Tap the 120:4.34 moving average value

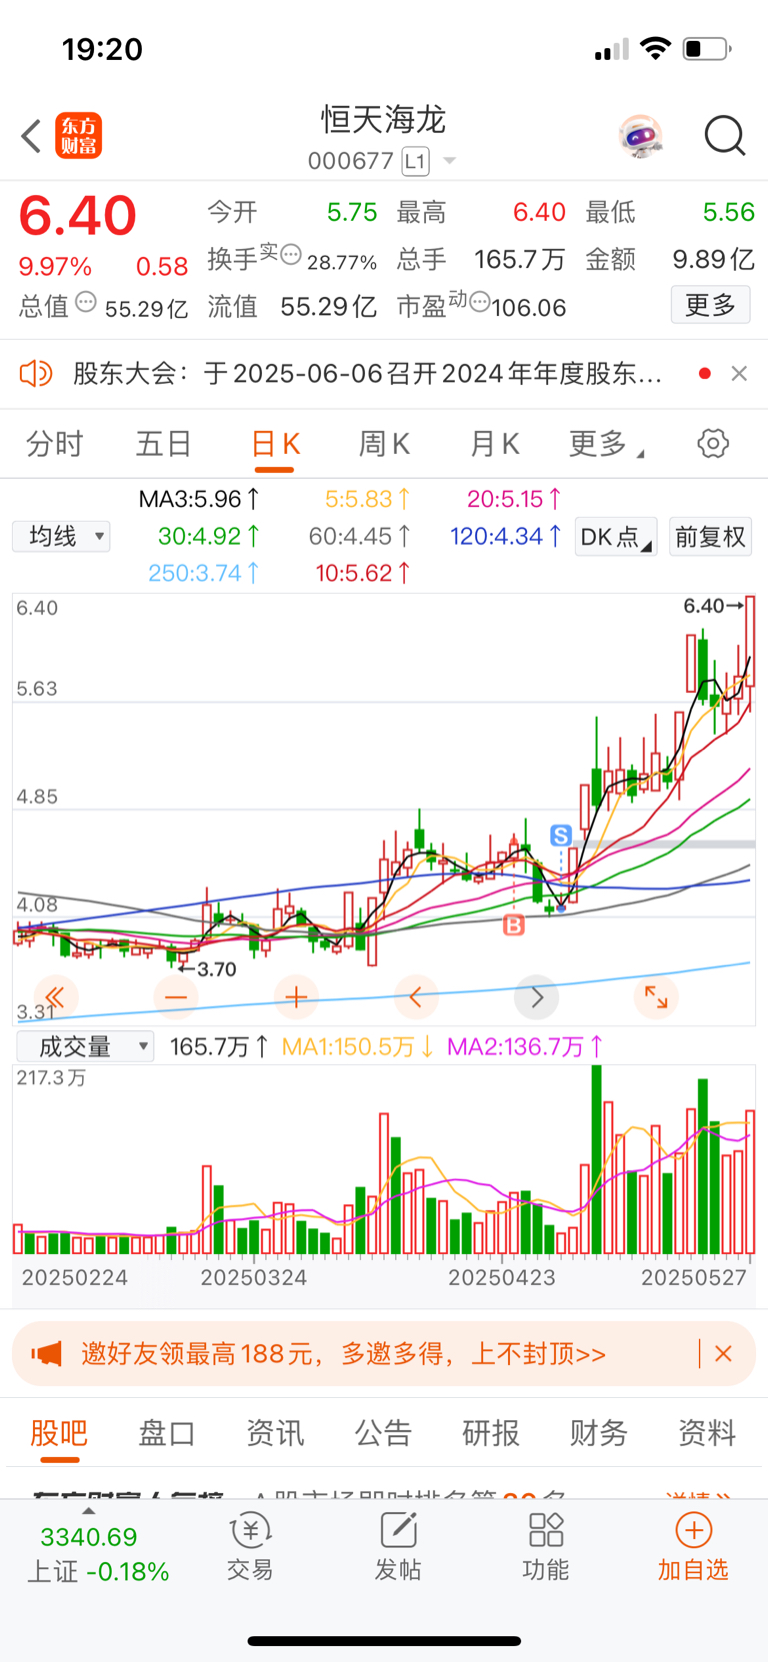[505, 536]
